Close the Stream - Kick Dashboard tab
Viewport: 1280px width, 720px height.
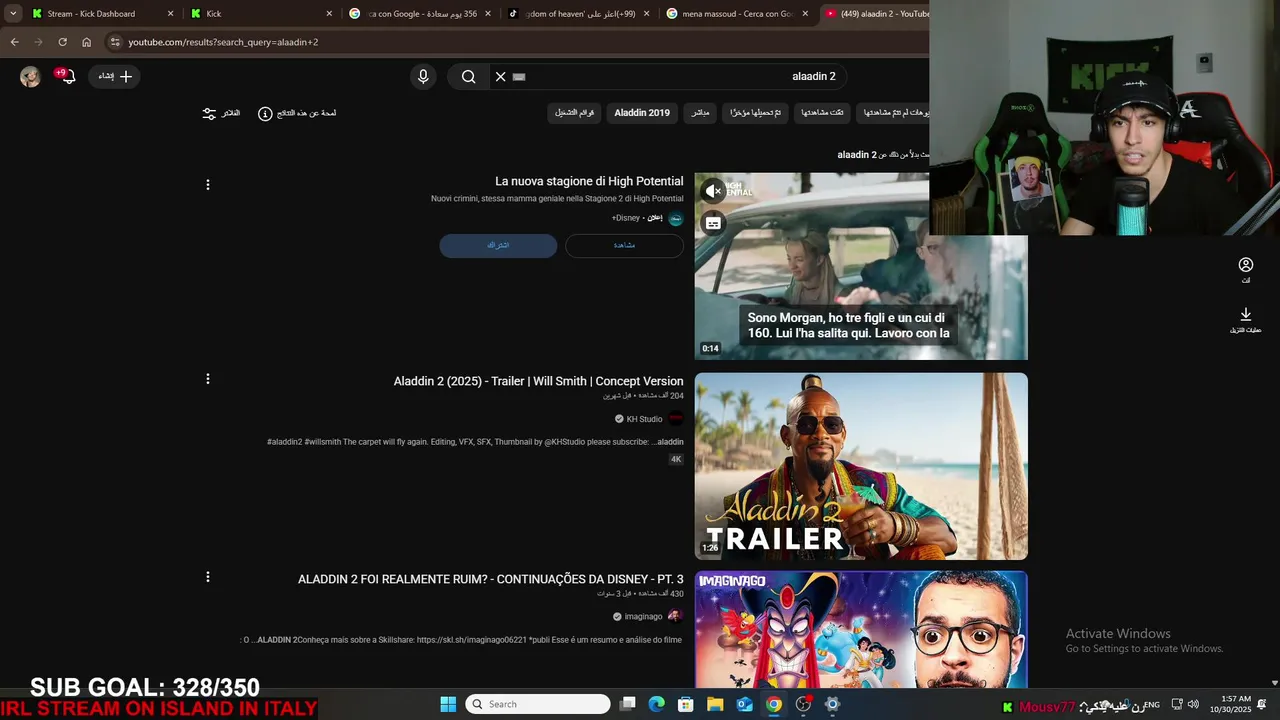(x=170, y=14)
